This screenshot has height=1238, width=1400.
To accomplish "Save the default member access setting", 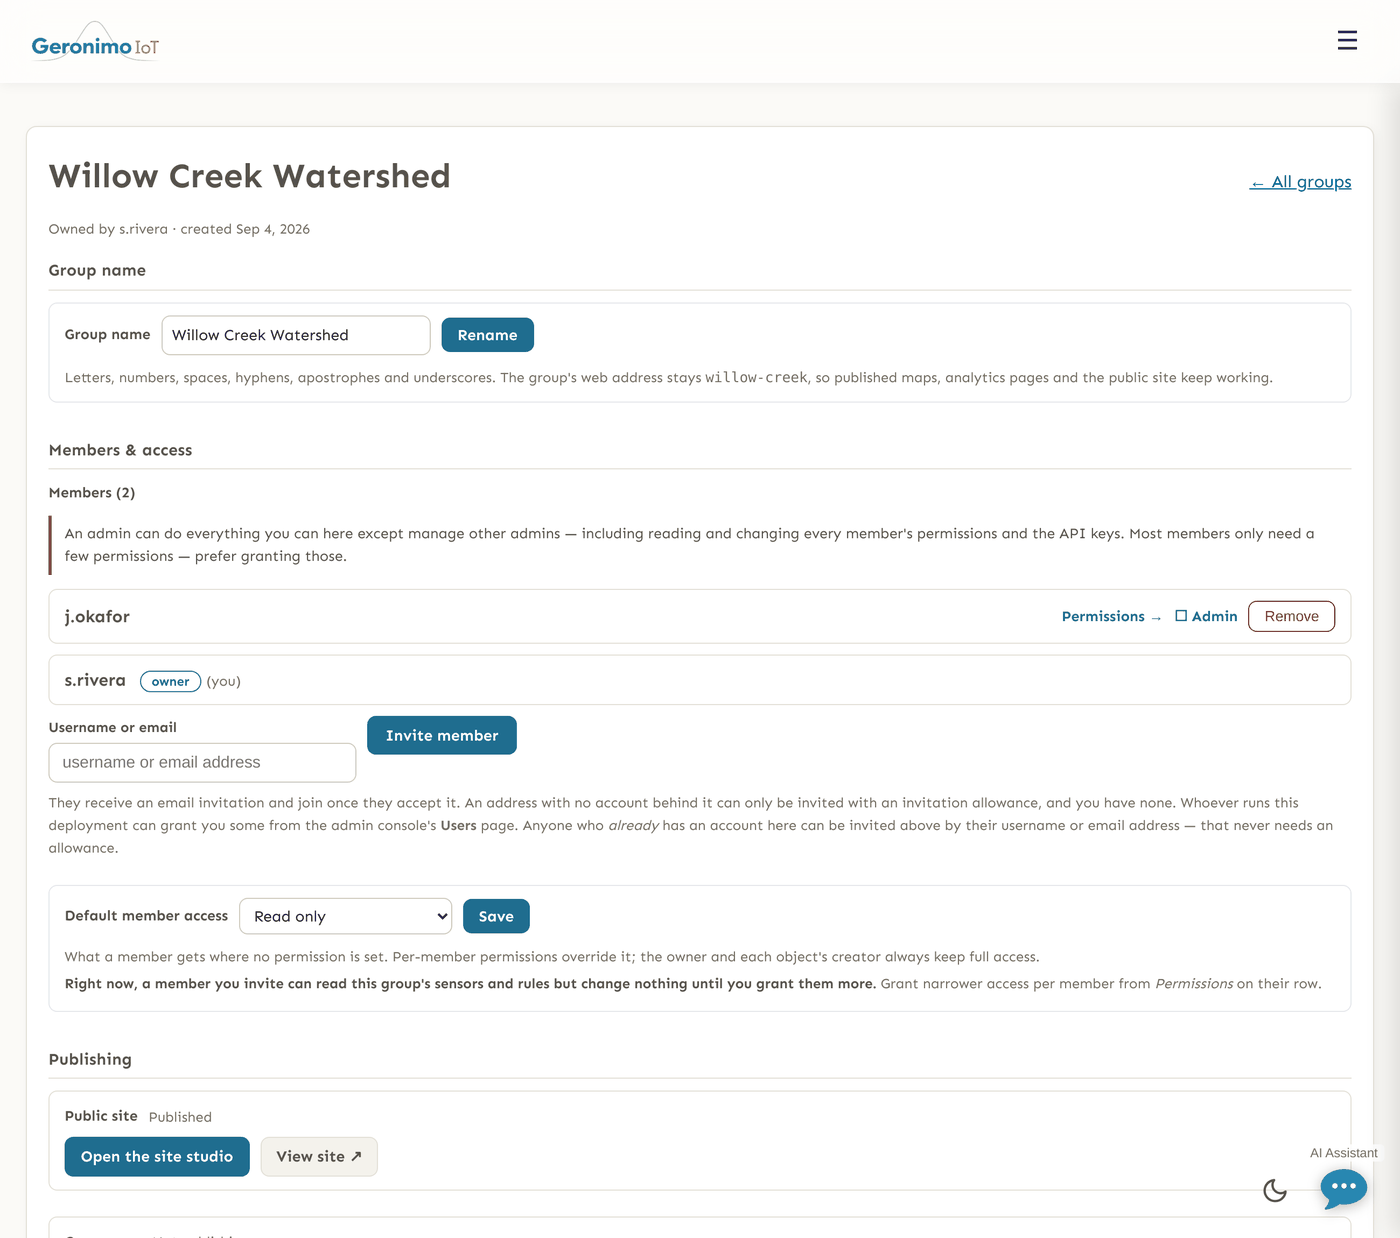I will [x=496, y=916].
